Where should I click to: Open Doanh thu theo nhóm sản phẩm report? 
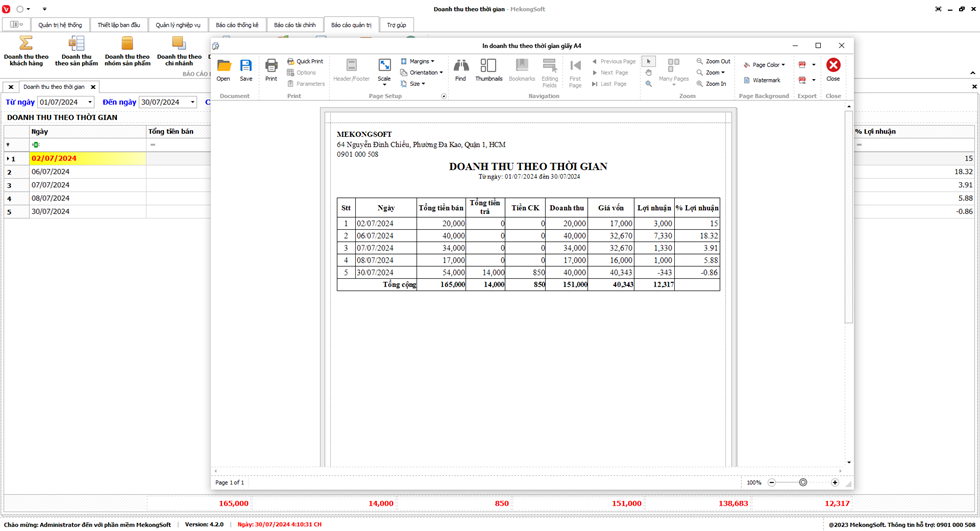tap(127, 50)
